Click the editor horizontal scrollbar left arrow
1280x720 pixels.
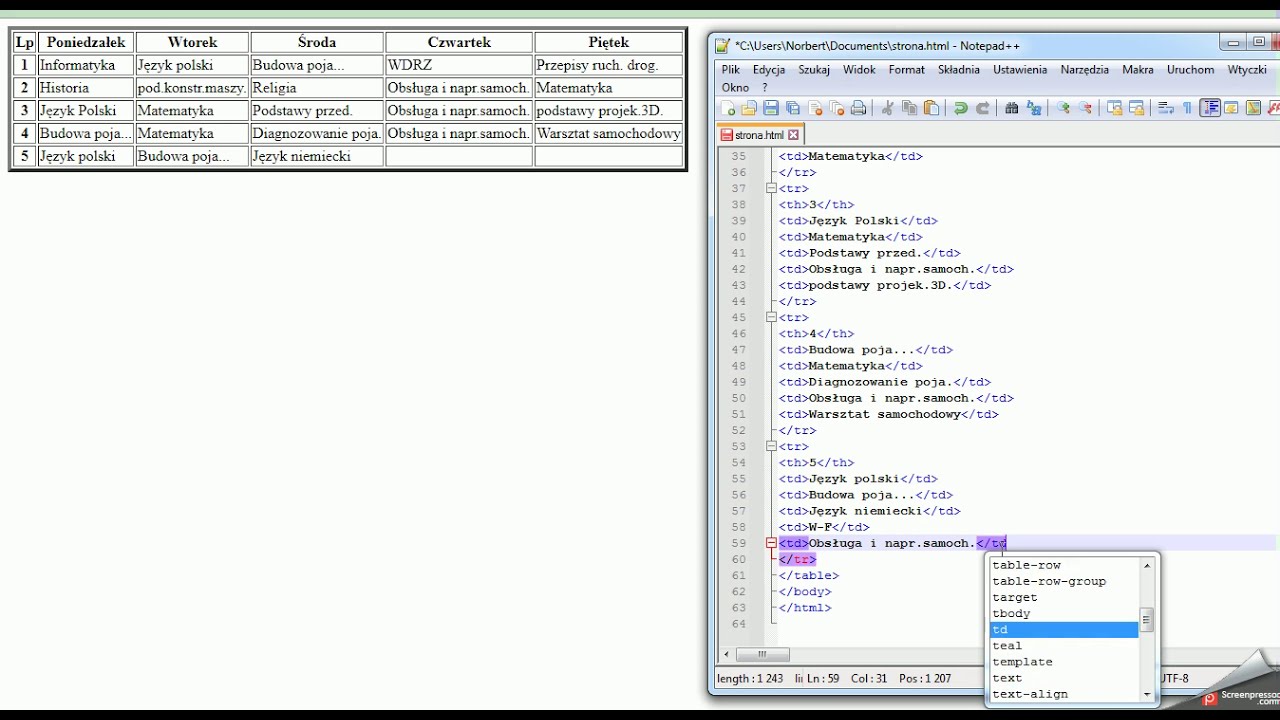[x=726, y=655]
